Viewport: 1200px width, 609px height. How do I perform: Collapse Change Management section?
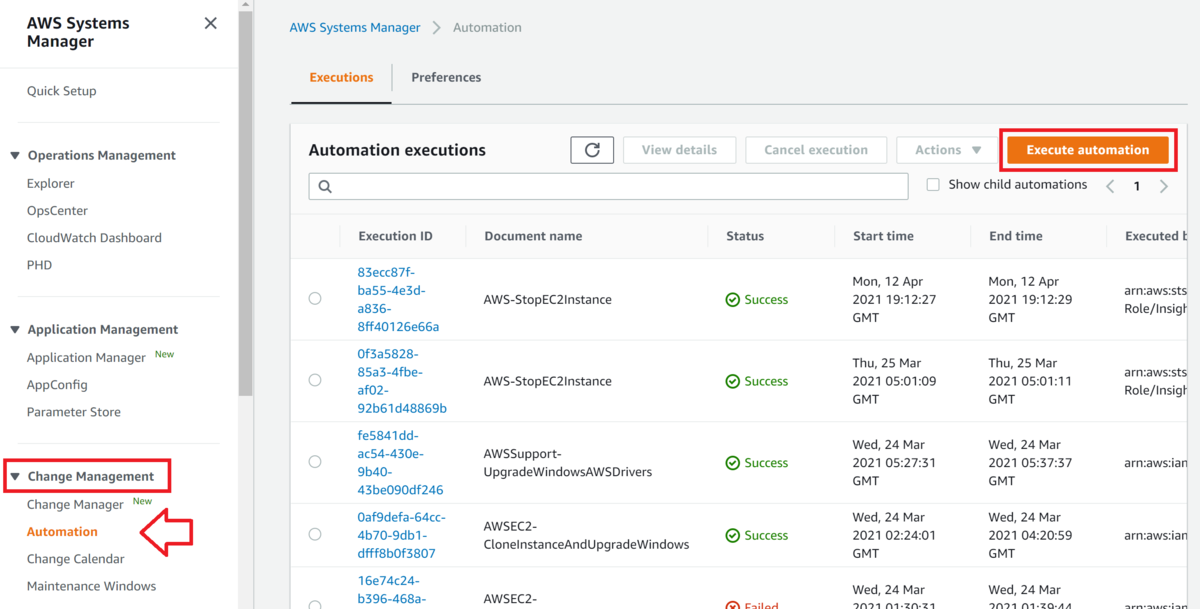click(15, 477)
